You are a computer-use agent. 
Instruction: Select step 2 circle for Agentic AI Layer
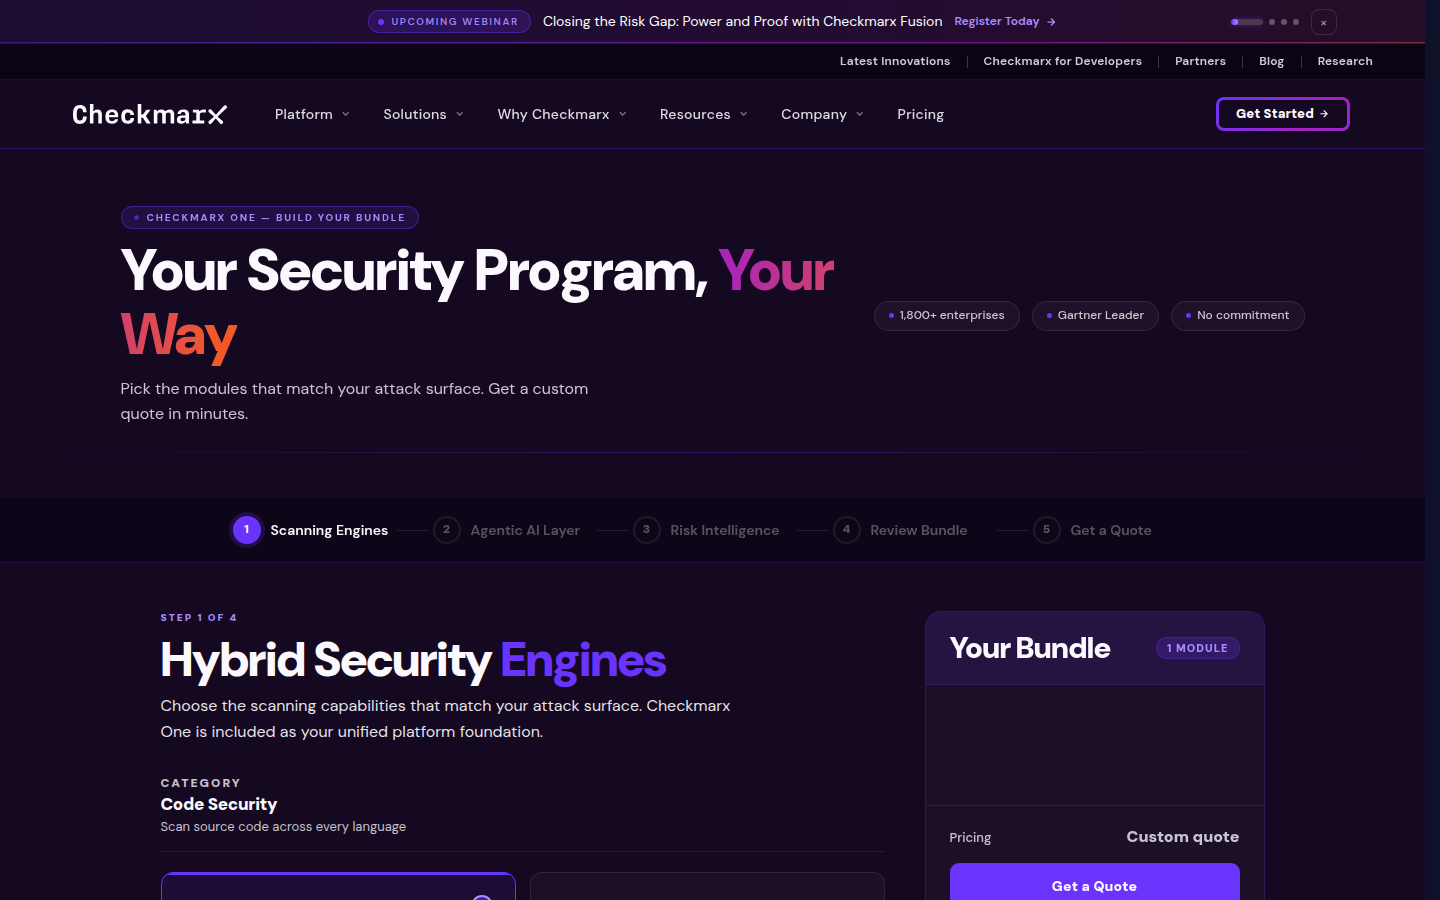click(x=446, y=530)
